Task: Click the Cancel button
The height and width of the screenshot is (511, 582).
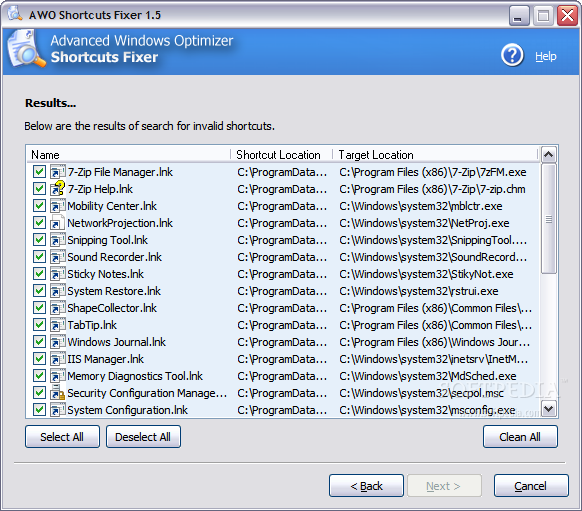Action: click(531, 485)
